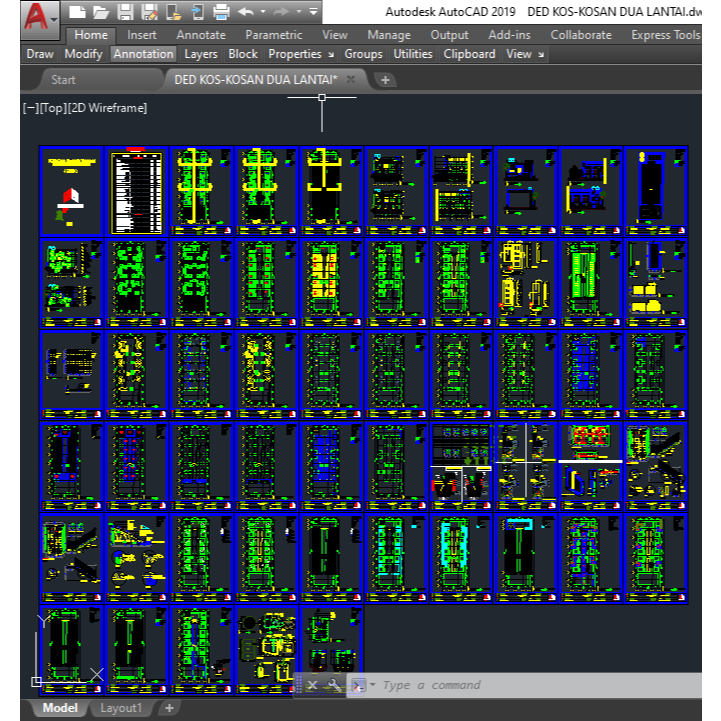Open the Collaborate ribbon tab
The width and height of the screenshot is (721, 721).
581,35
